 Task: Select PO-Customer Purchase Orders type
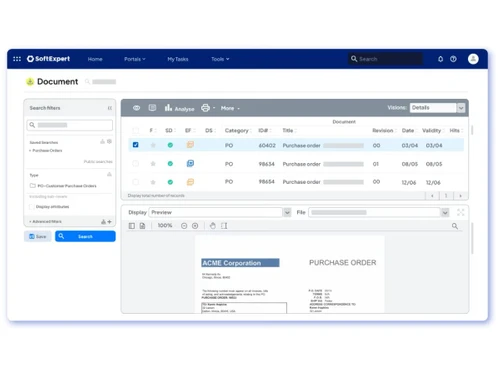click(x=67, y=186)
